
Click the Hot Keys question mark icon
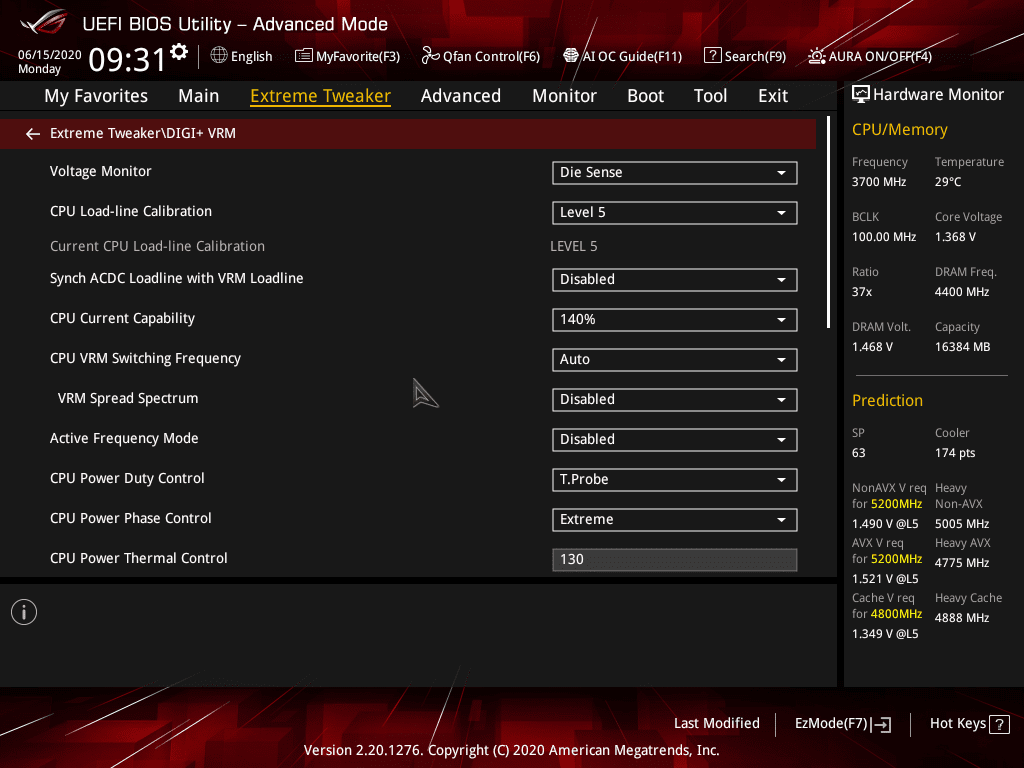(999, 724)
